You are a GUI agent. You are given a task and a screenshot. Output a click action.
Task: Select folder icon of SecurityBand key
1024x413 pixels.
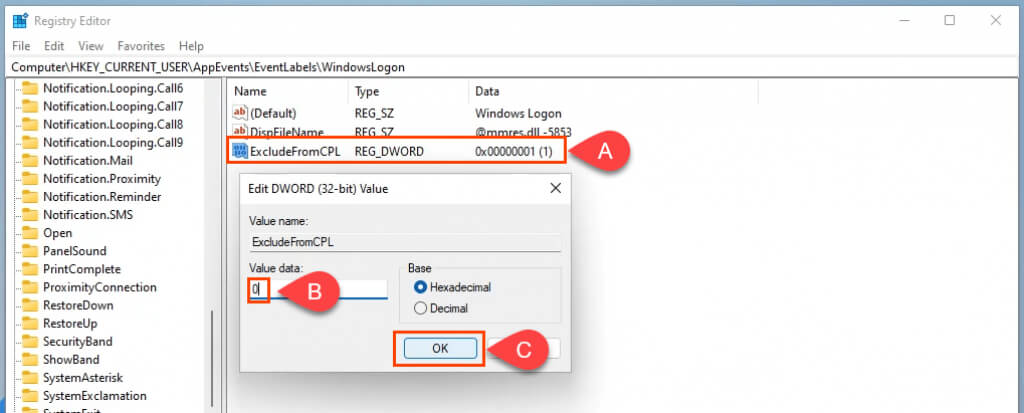coord(30,341)
